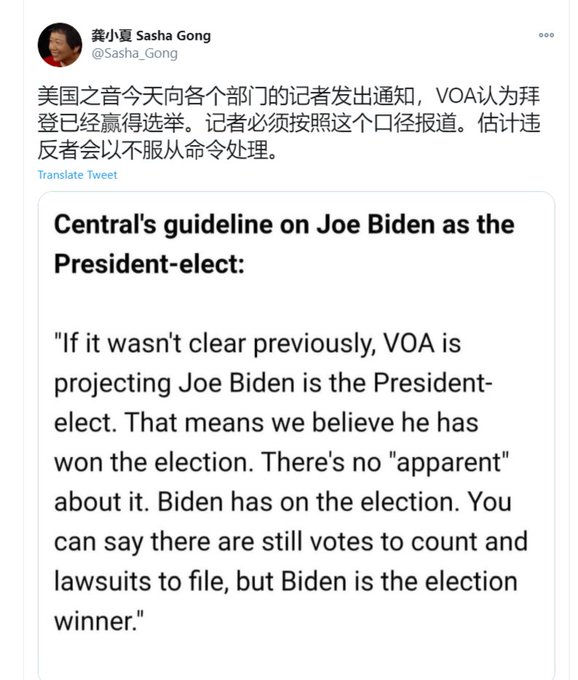Image resolution: width=578 pixels, height=680 pixels.
Task: Click the final word 'winner.' in the quote
Action: click(98, 621)
